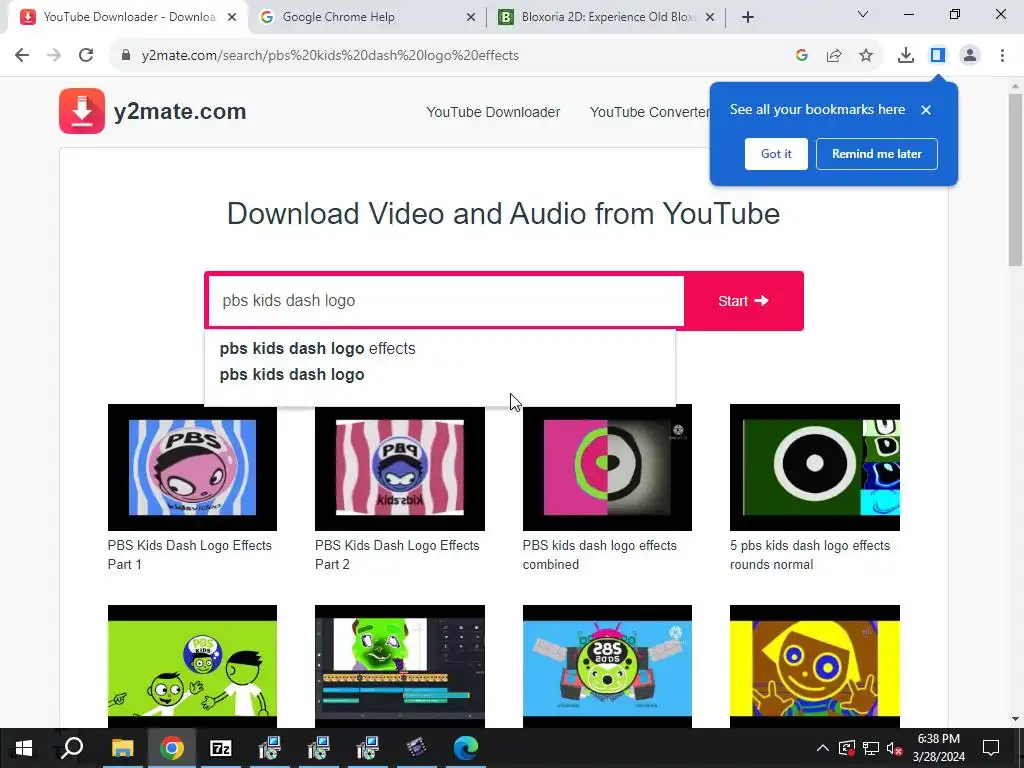Click Chrome icon in taskbar
This screenshot has height=768, width=1024.
172,748
